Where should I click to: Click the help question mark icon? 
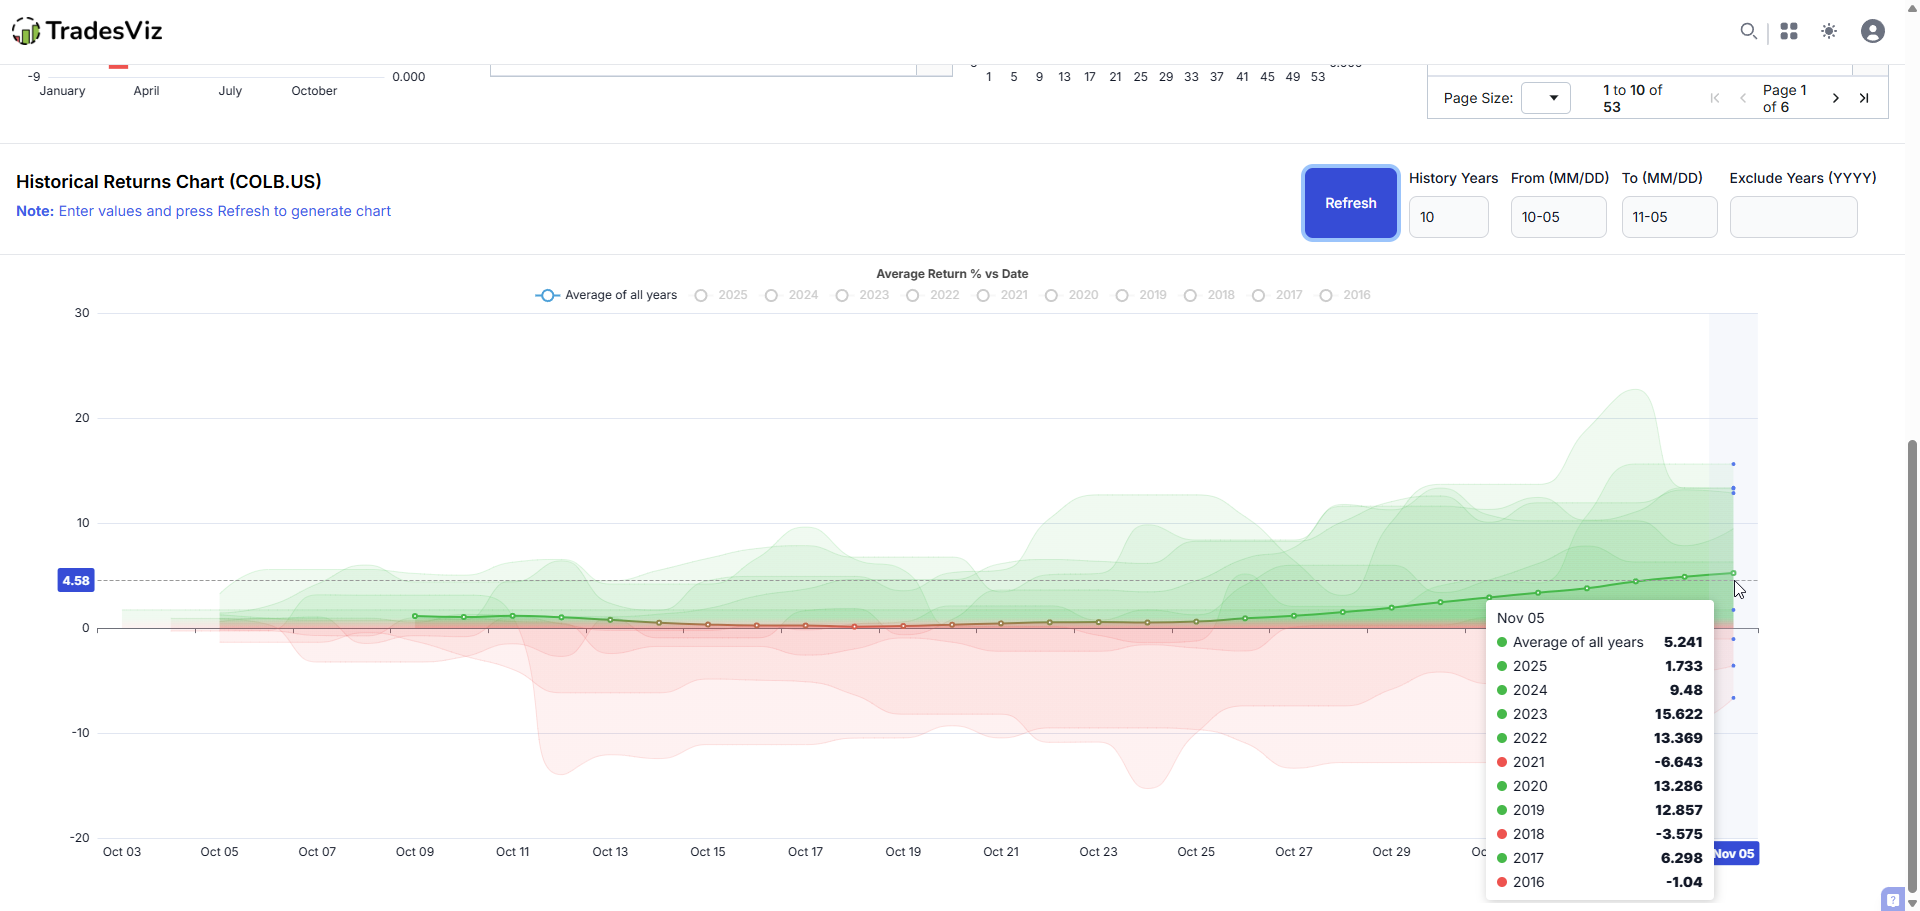point(1892,899)
